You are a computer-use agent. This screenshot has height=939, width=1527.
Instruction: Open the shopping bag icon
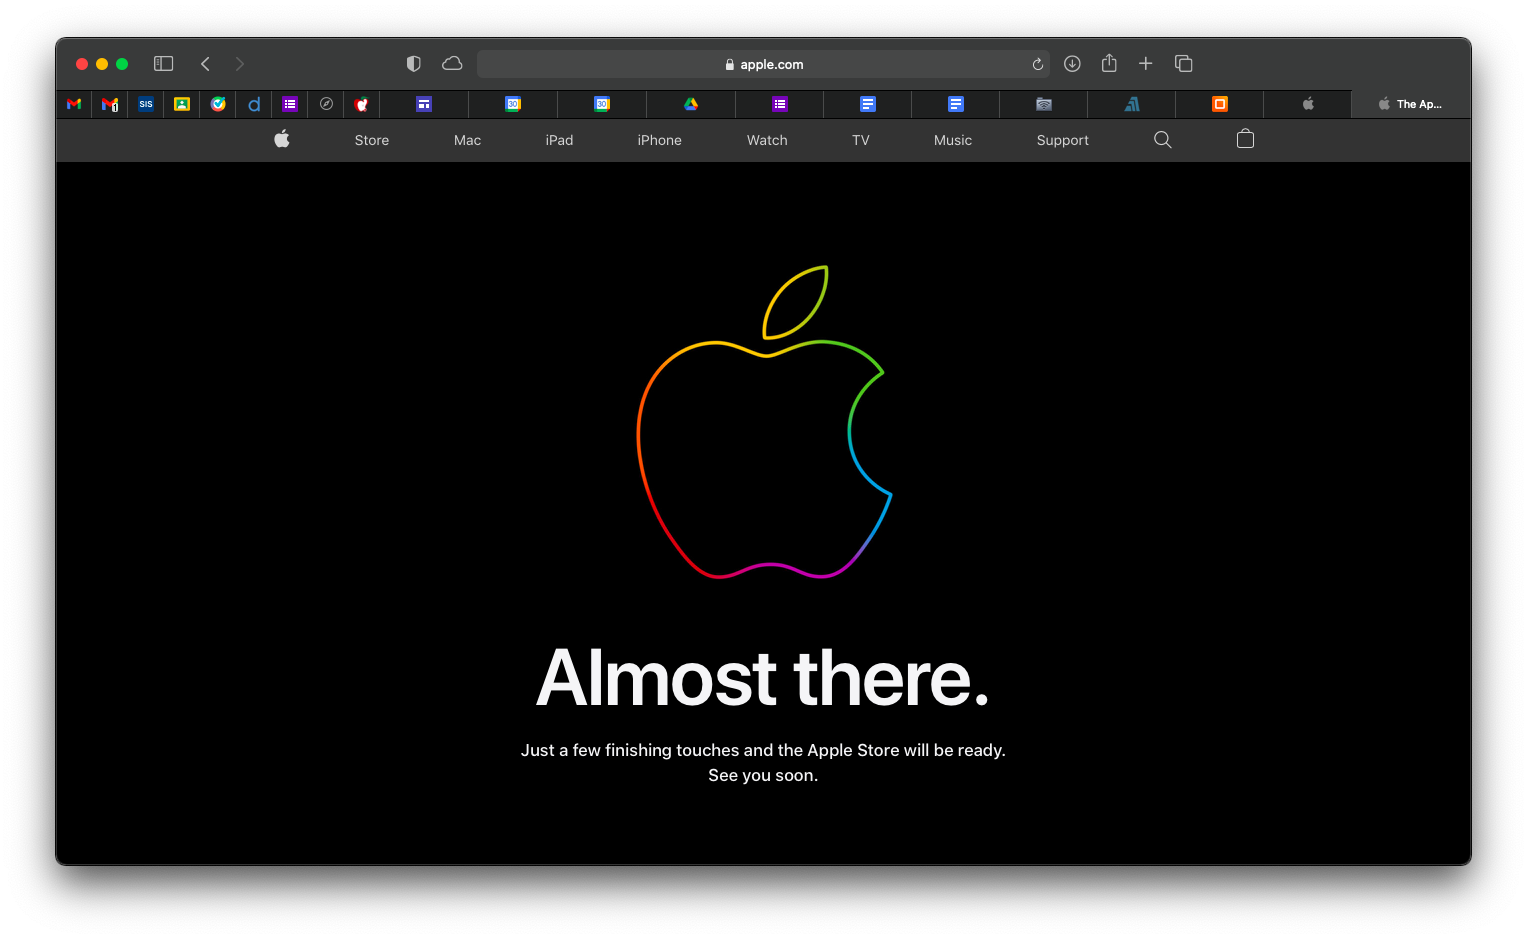(1245, 139)
